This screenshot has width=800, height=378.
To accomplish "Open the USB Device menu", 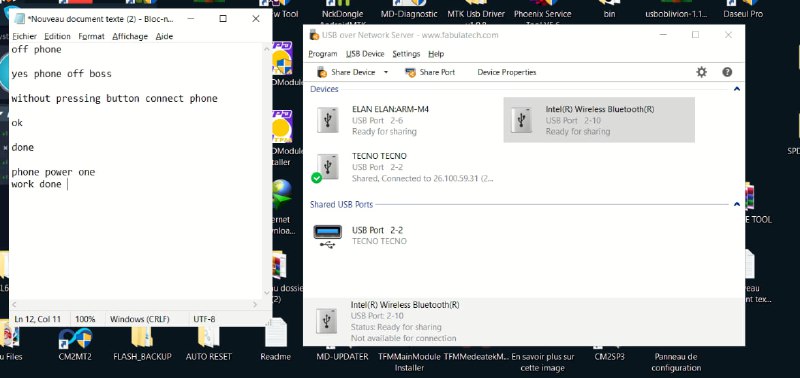I will point(365,54).
